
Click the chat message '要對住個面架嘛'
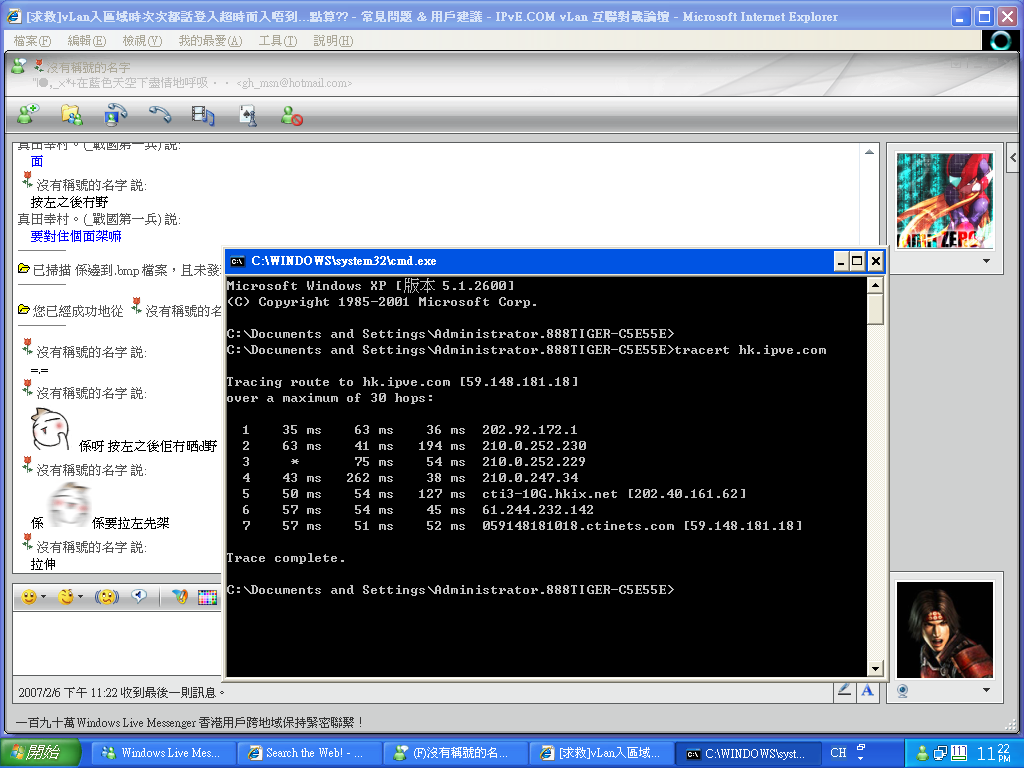pos(76,236)
